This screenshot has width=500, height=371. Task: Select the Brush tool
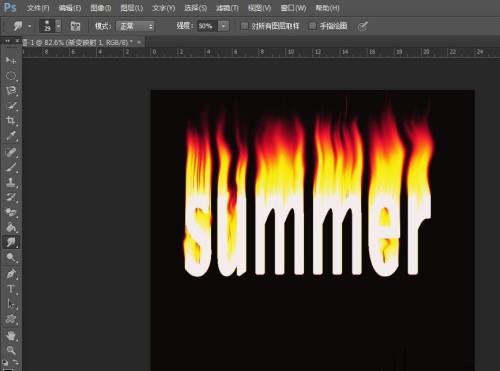click(11, 167)
